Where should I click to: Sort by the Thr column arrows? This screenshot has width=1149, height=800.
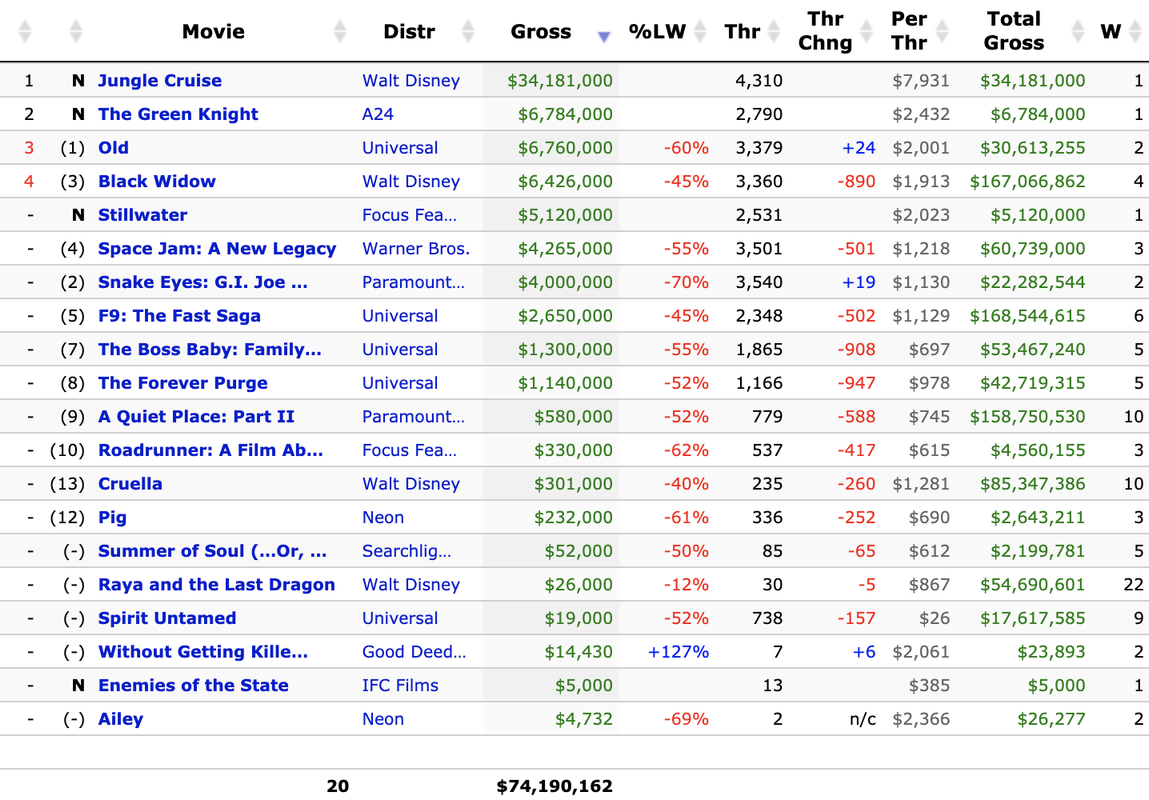click(x=775, y=32)
